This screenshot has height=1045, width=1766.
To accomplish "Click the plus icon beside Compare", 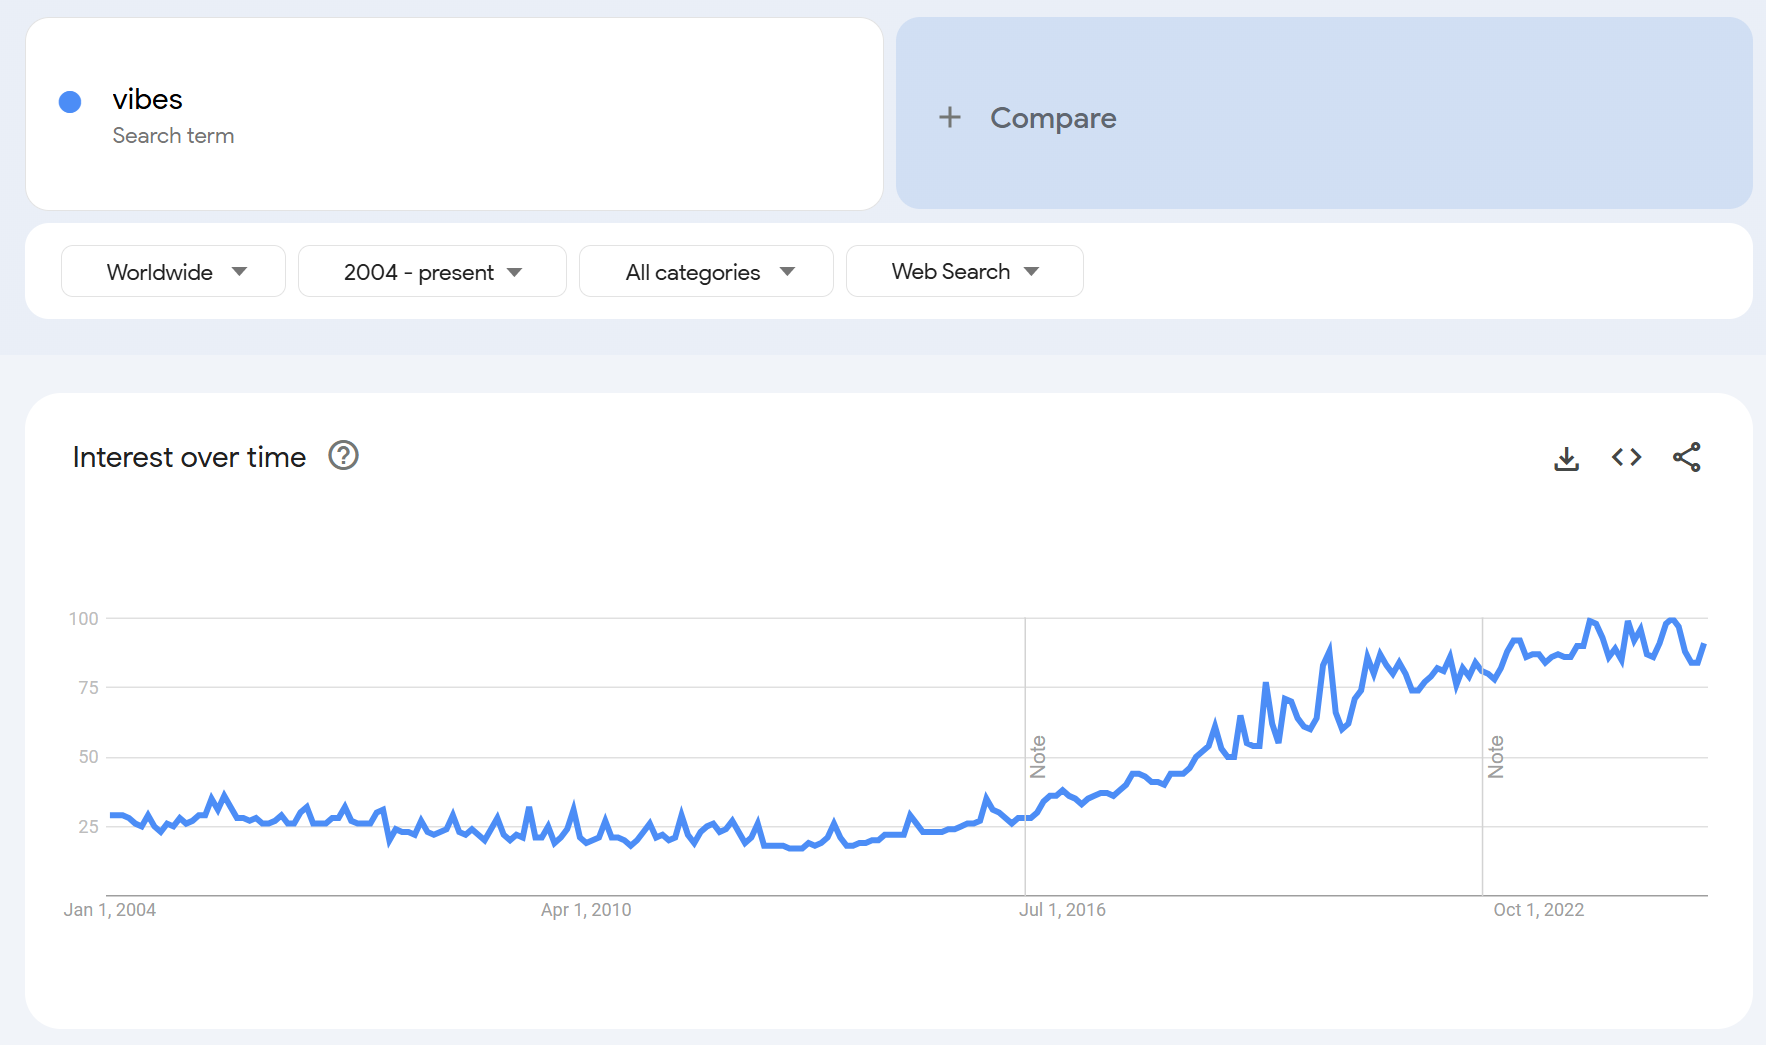I will pos(950,117).
